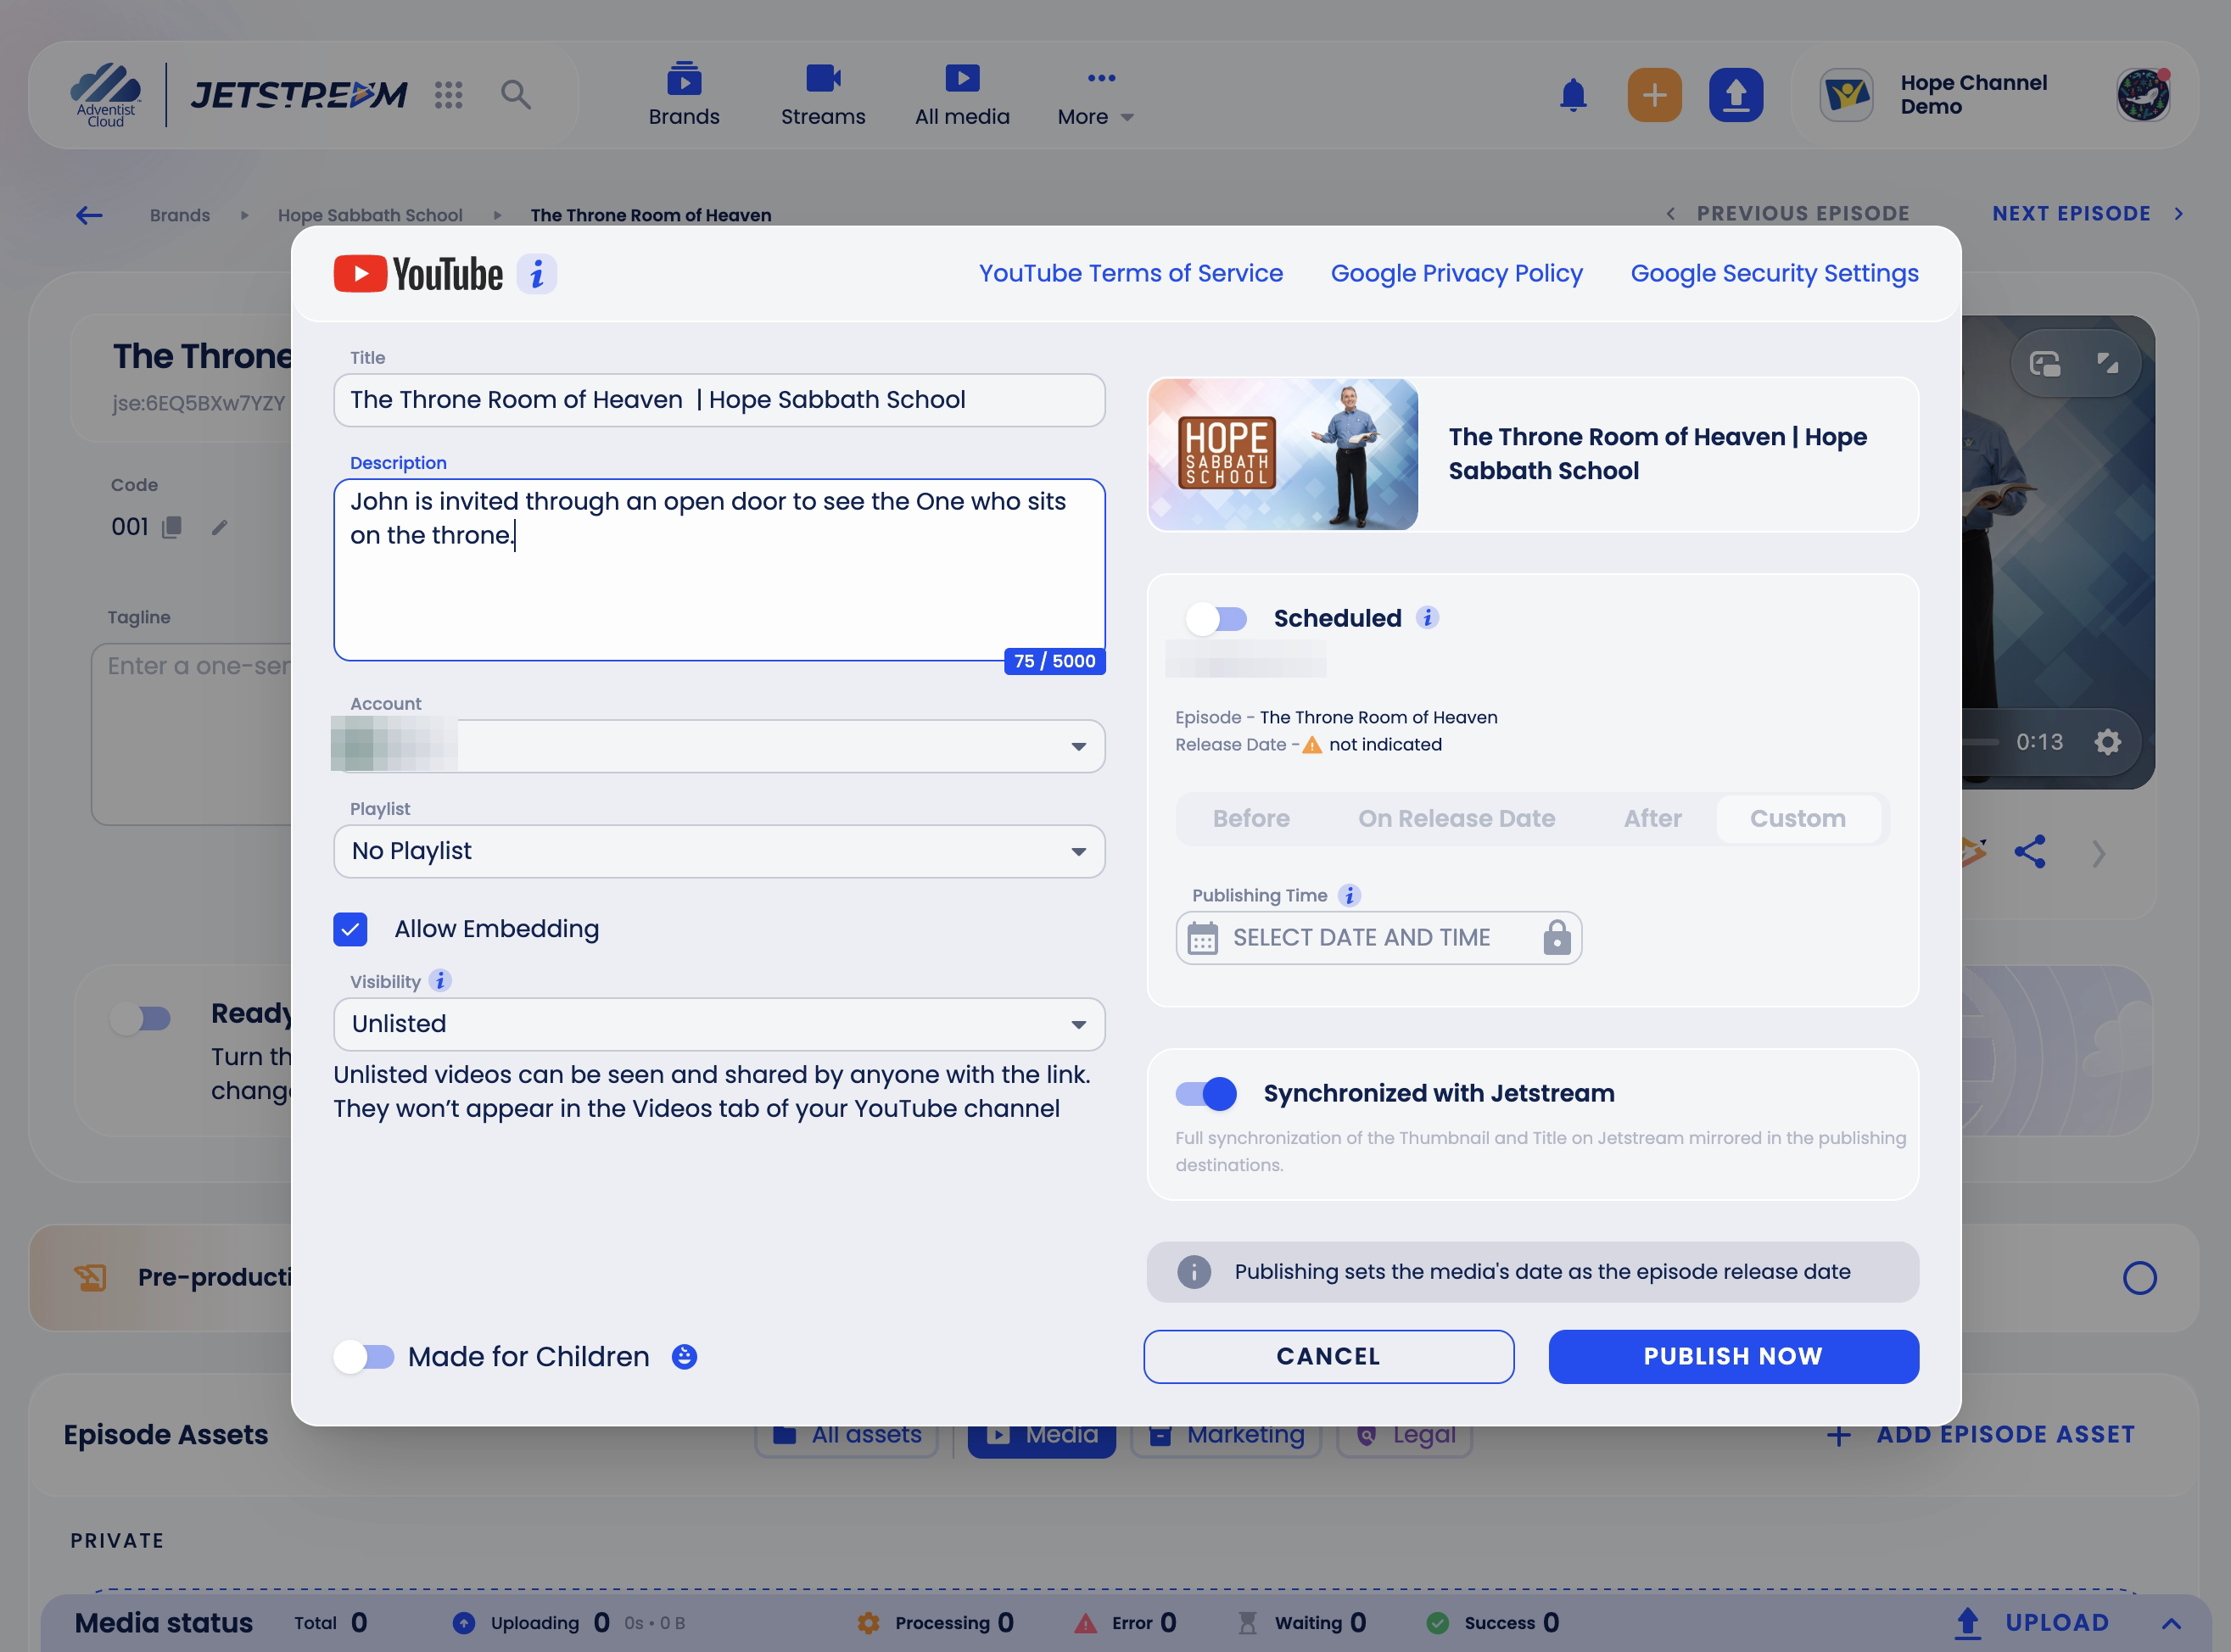Copy the episode code 001 icon
Viewport: 2231px width, 1652px height.
coord(172,527)
